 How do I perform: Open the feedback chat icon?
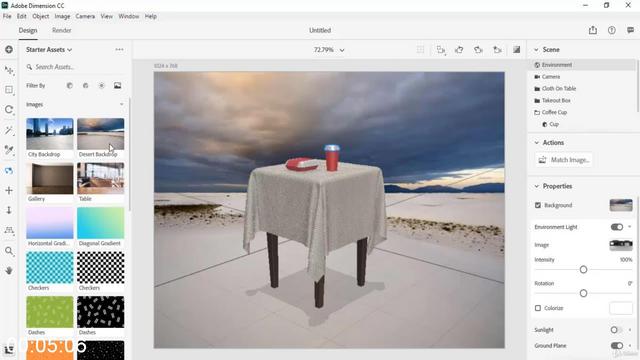631,30
